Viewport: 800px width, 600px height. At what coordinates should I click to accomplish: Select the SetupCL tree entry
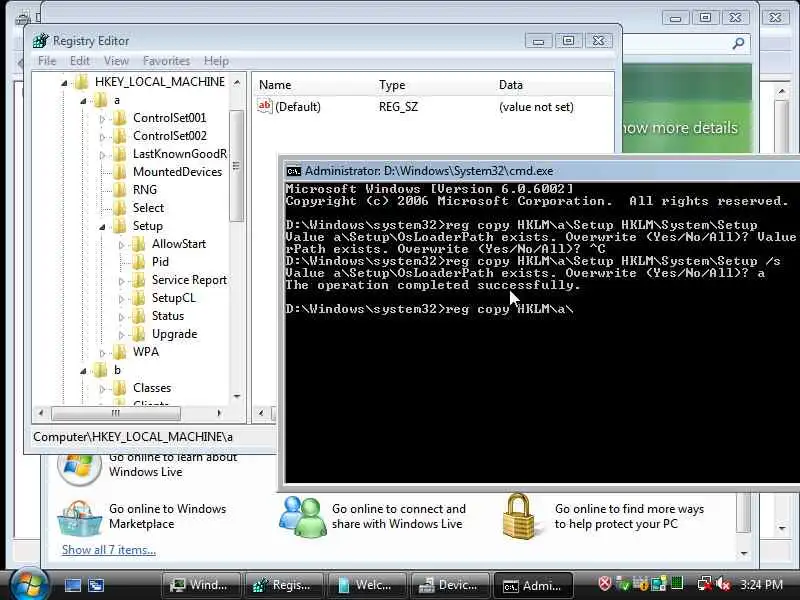pyautogui.click(x=173, y=297)
